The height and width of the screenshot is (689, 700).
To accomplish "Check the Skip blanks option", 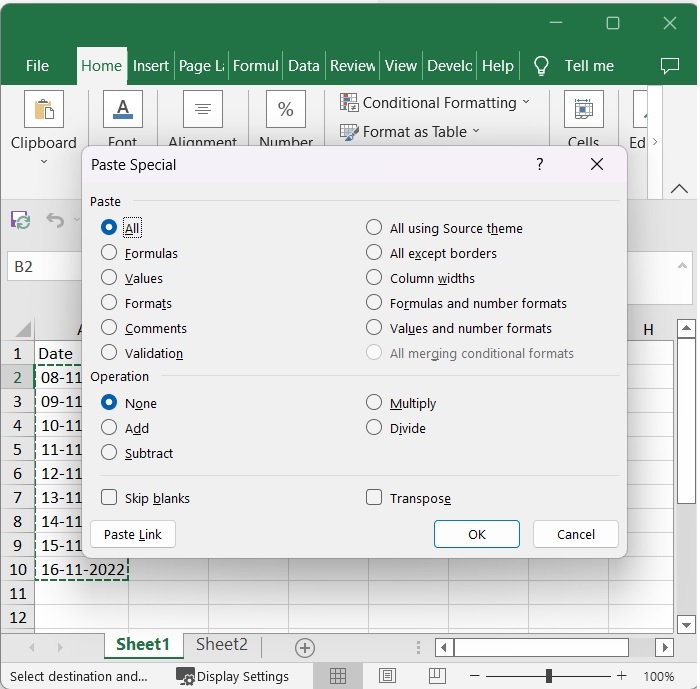I will pos(109,498).
